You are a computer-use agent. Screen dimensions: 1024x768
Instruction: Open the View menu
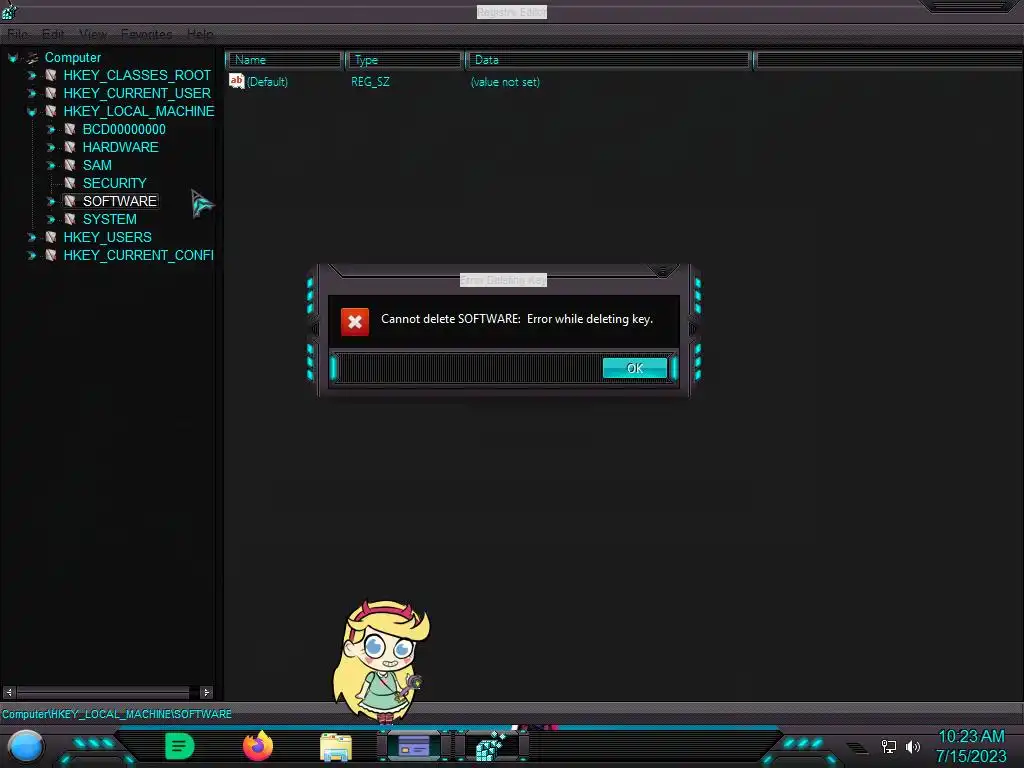[93, 34]
